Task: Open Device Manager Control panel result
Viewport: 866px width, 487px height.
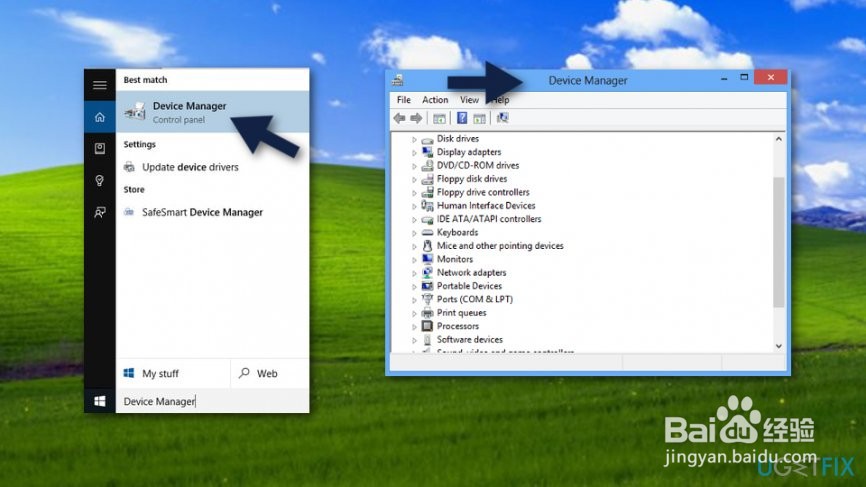Action: coord(213,112)
